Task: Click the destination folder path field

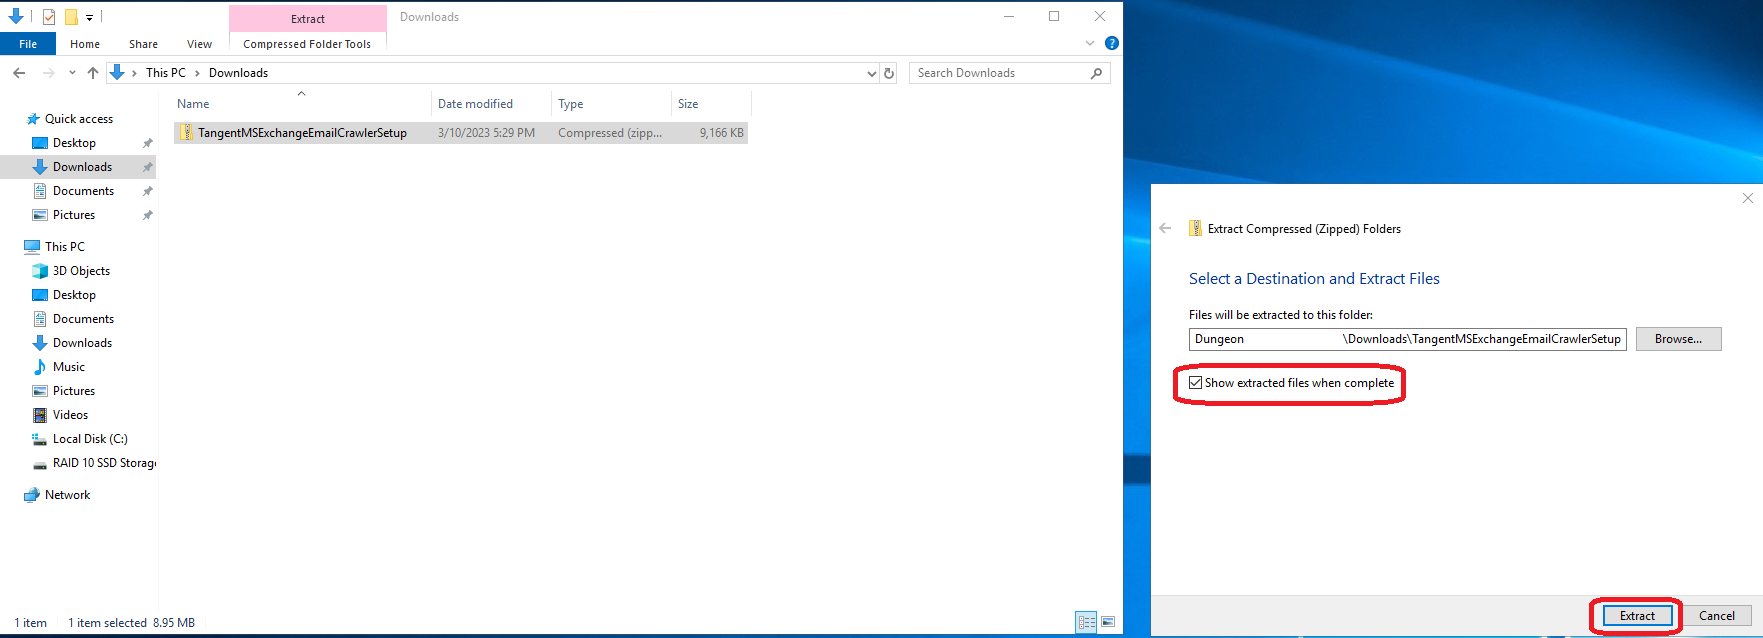Action: coord(1407,339)
